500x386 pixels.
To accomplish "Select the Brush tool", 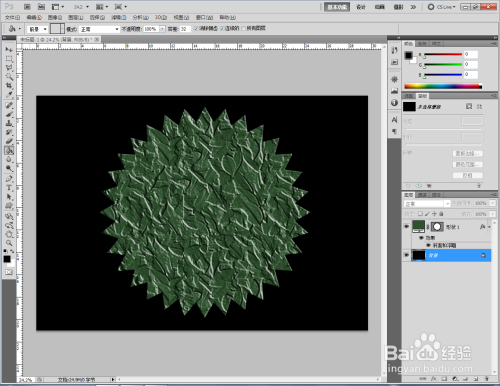I will click(x=9, y=114).
